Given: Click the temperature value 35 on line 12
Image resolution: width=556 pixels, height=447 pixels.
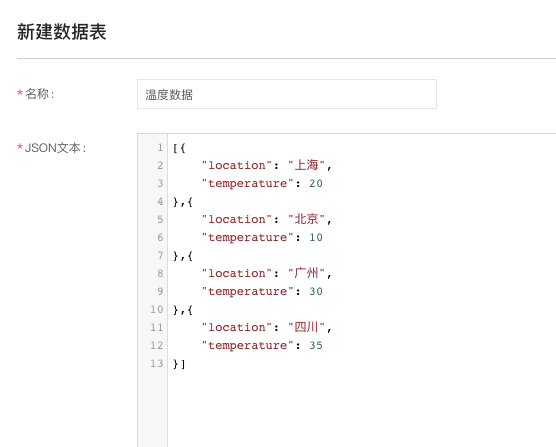Looking at the screenshot, I should [316, 345].
